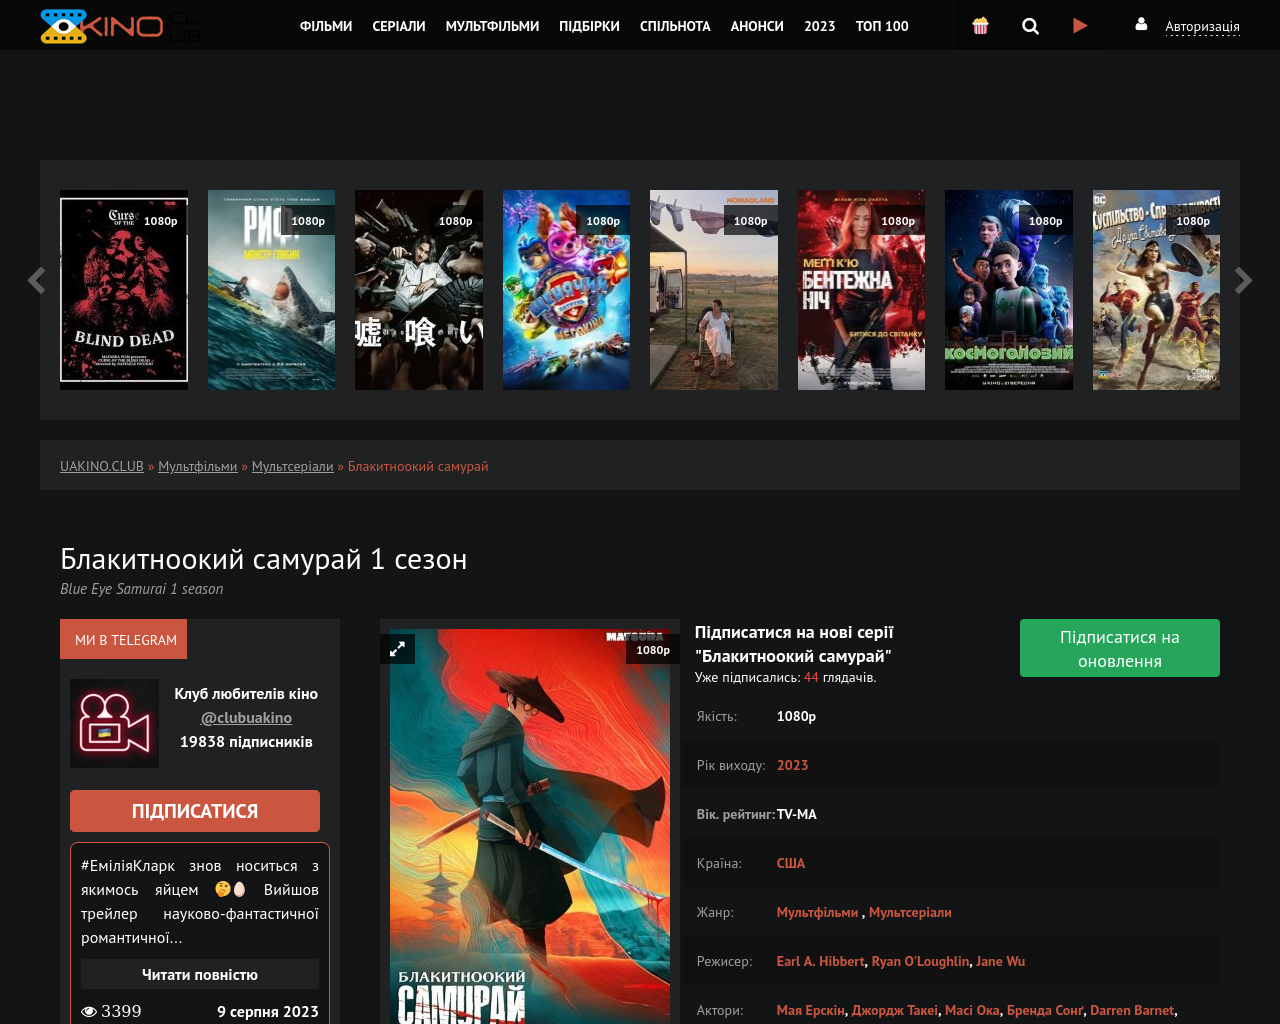Image resolution: width=1280 pixels, height=1024 pixels.
Task: Click the Ми в Telegram tab
Action: click(124, 640)
